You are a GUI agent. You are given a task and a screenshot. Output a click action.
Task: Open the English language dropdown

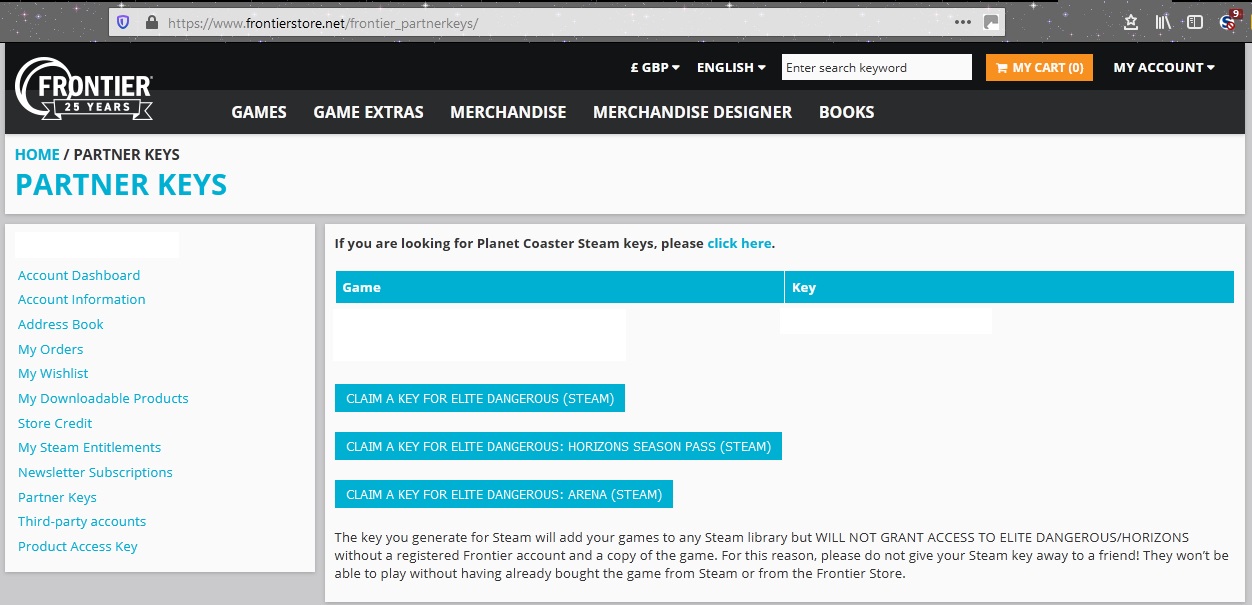(x=731, y=68)
